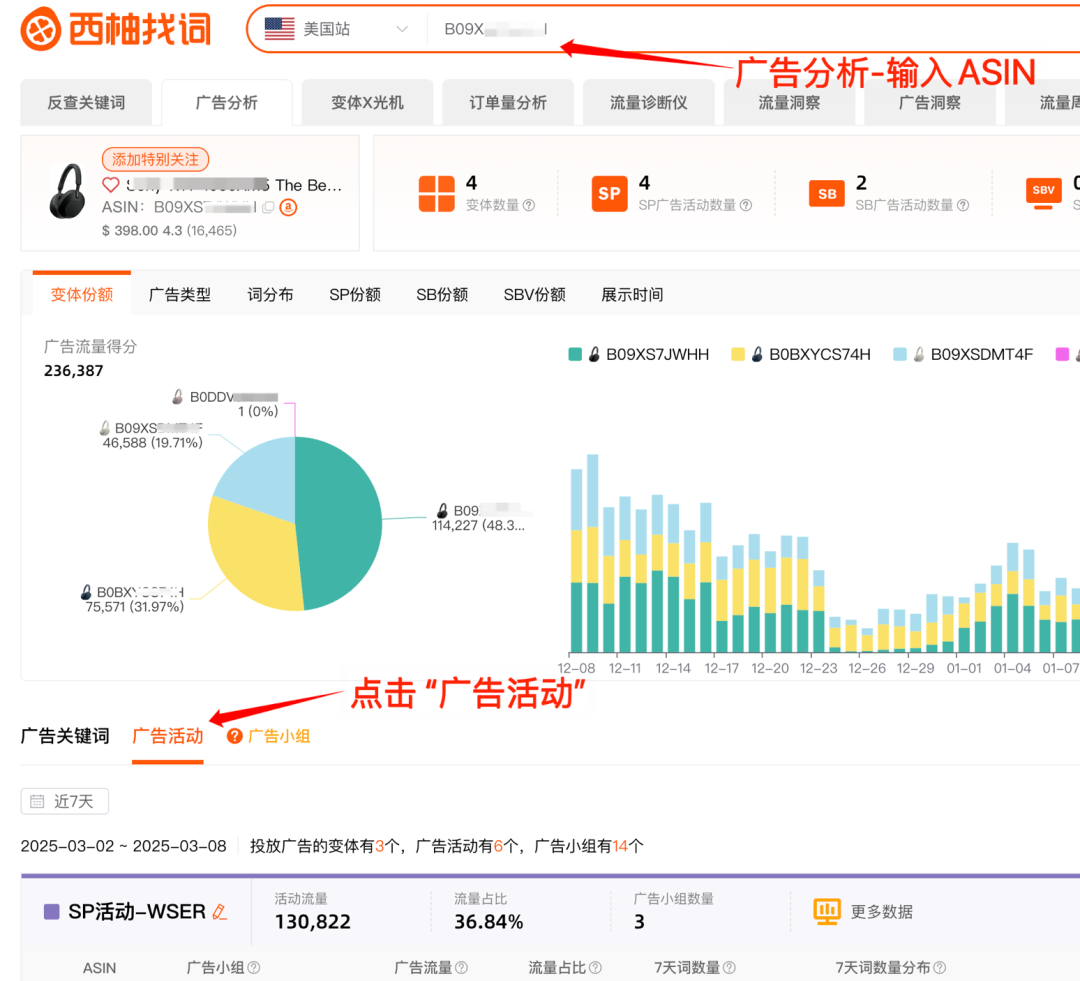
Task: Click the date range 2025-03-02 ~ 2025-03-08
Action: pyautogui.click(x=123, y=846)
